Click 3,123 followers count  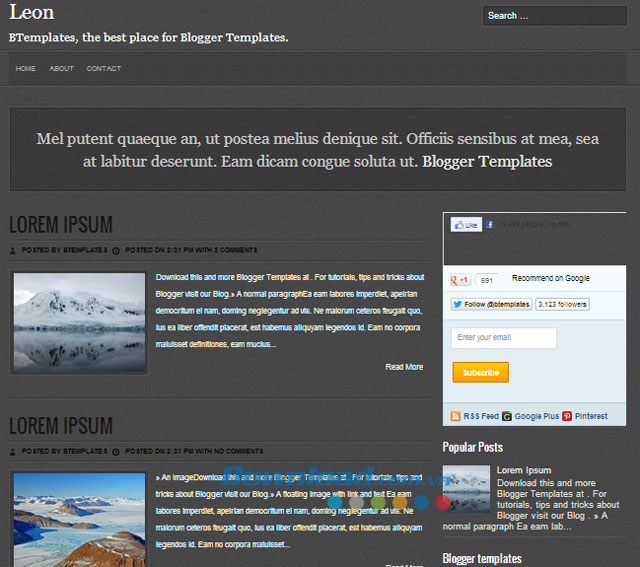coord(562,305)
